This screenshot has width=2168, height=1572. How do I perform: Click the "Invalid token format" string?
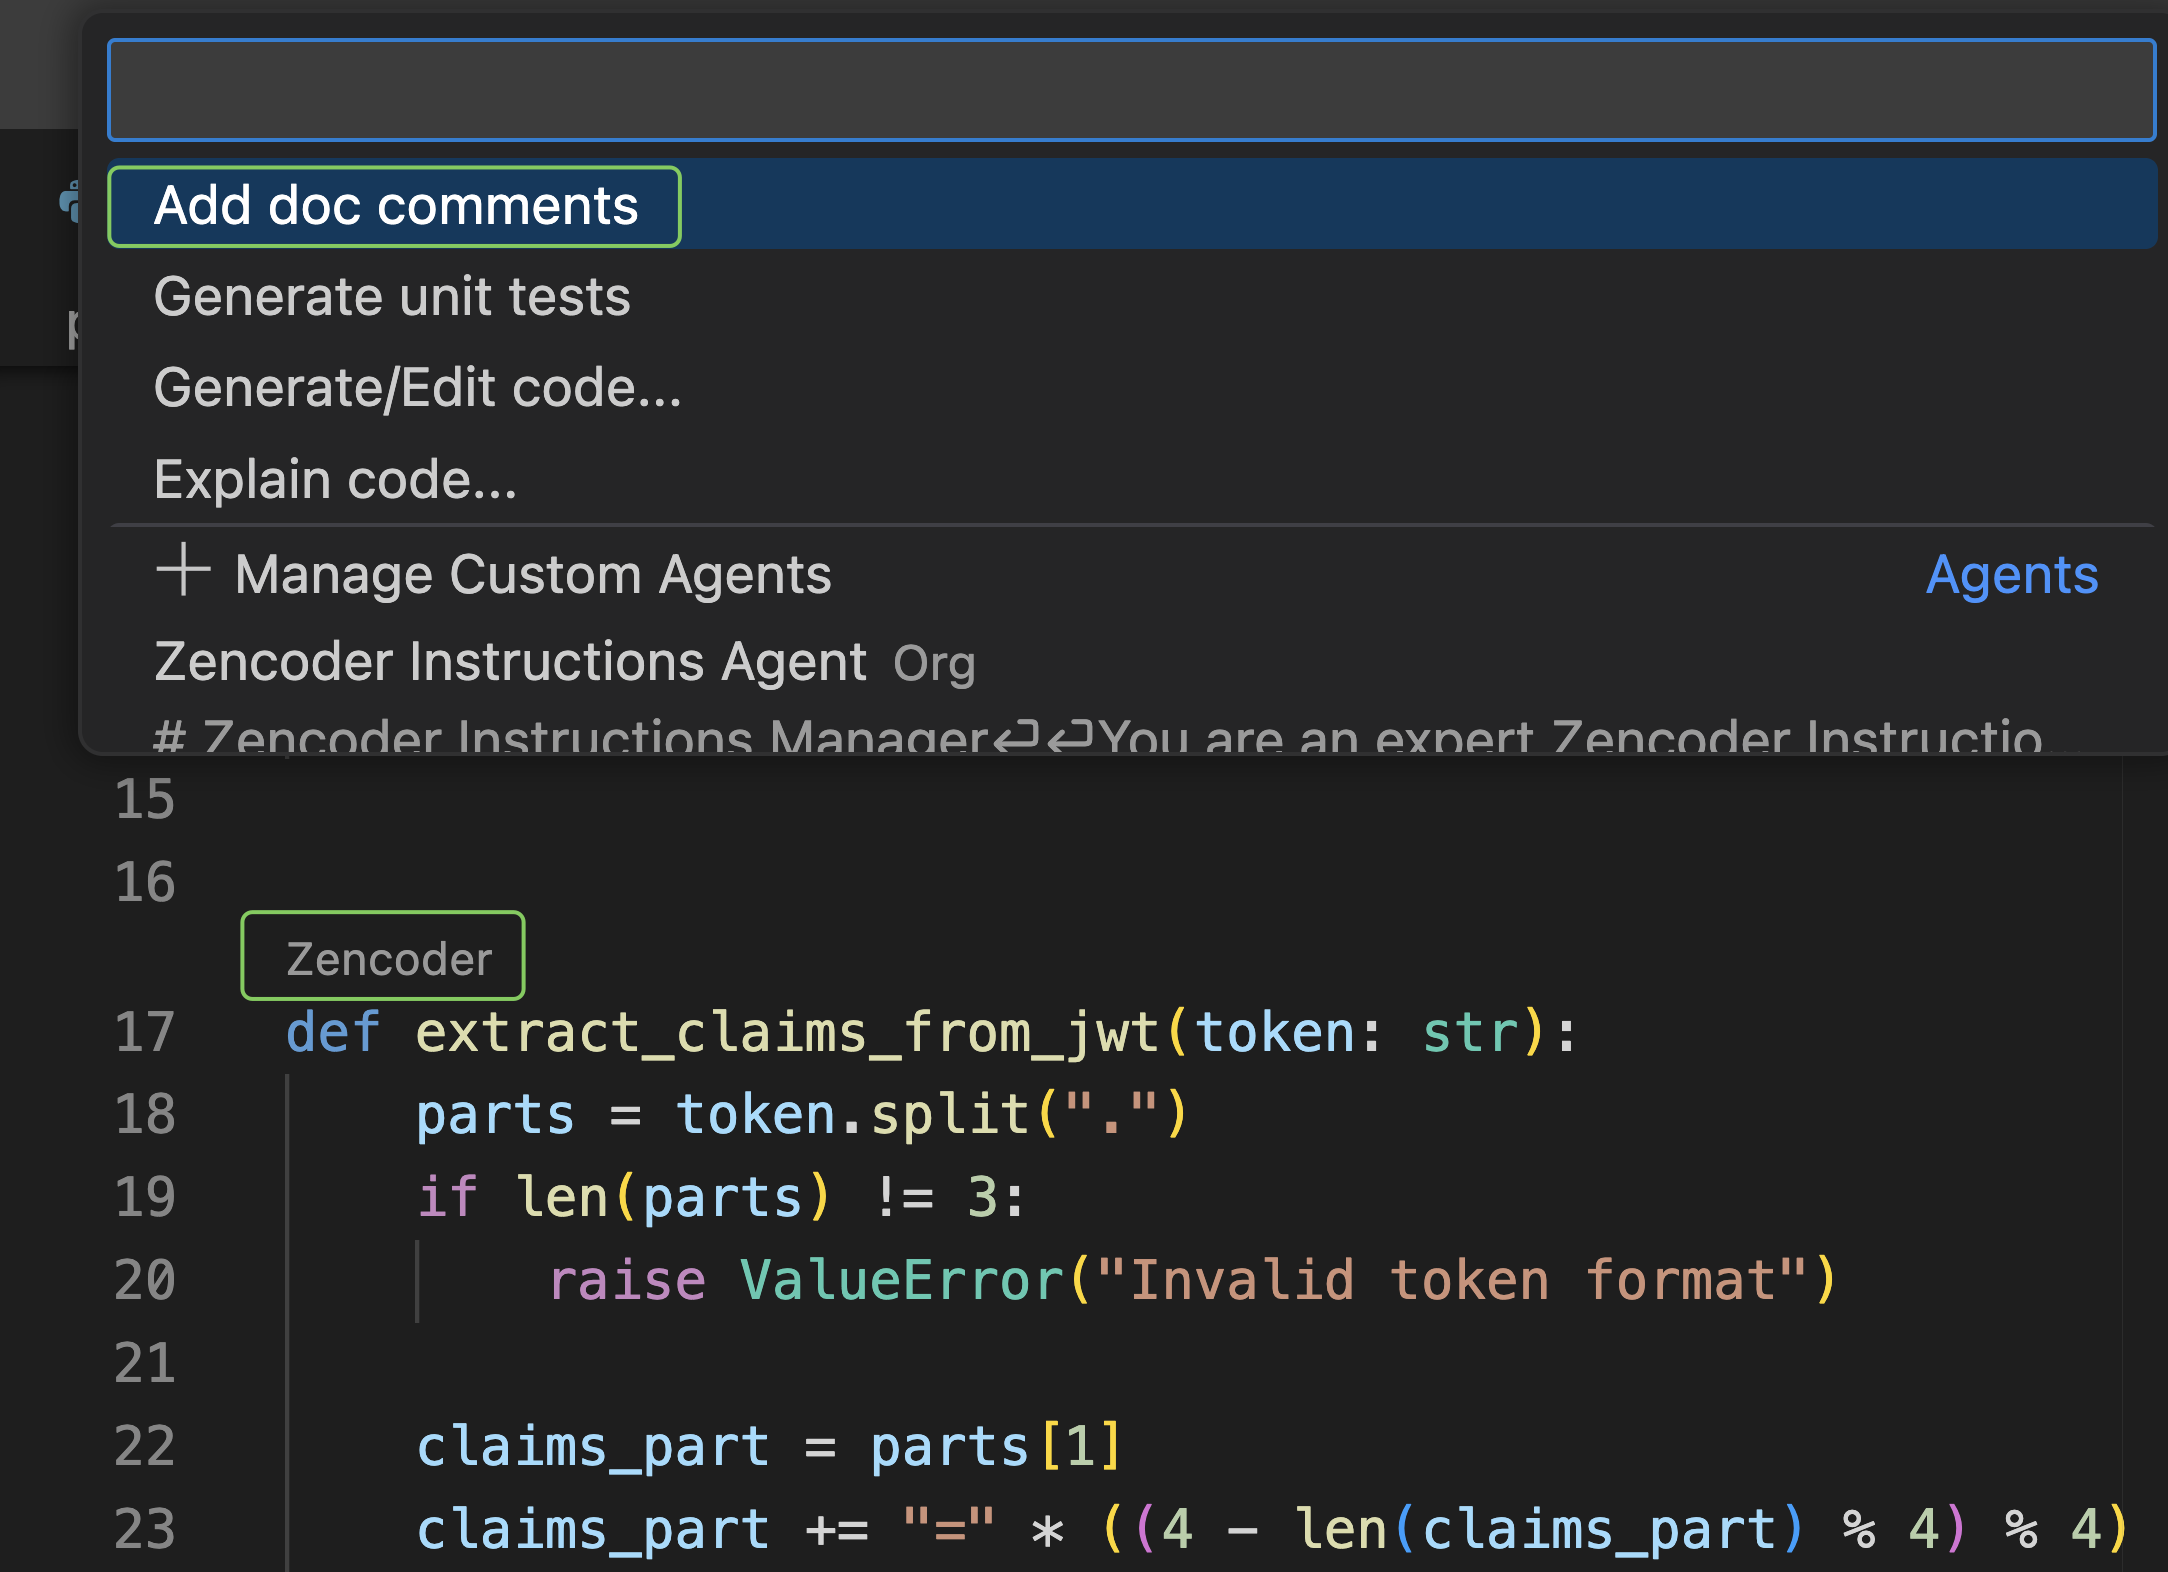click(x=1451, y=1280)
